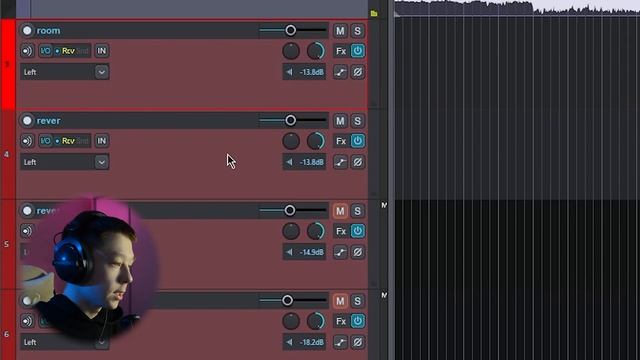Viewport: 640px width, 360px height.
Task: Click the -13.8dB value on room track
Action: (312, 72)
